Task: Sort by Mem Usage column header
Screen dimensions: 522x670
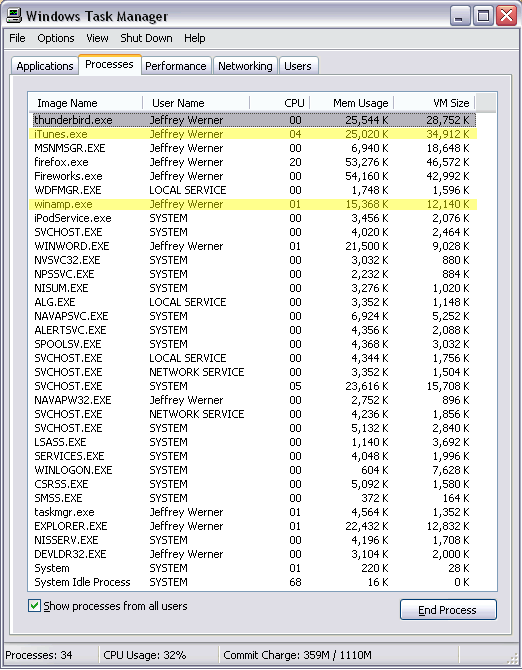Action: click(x=352, y=103)
